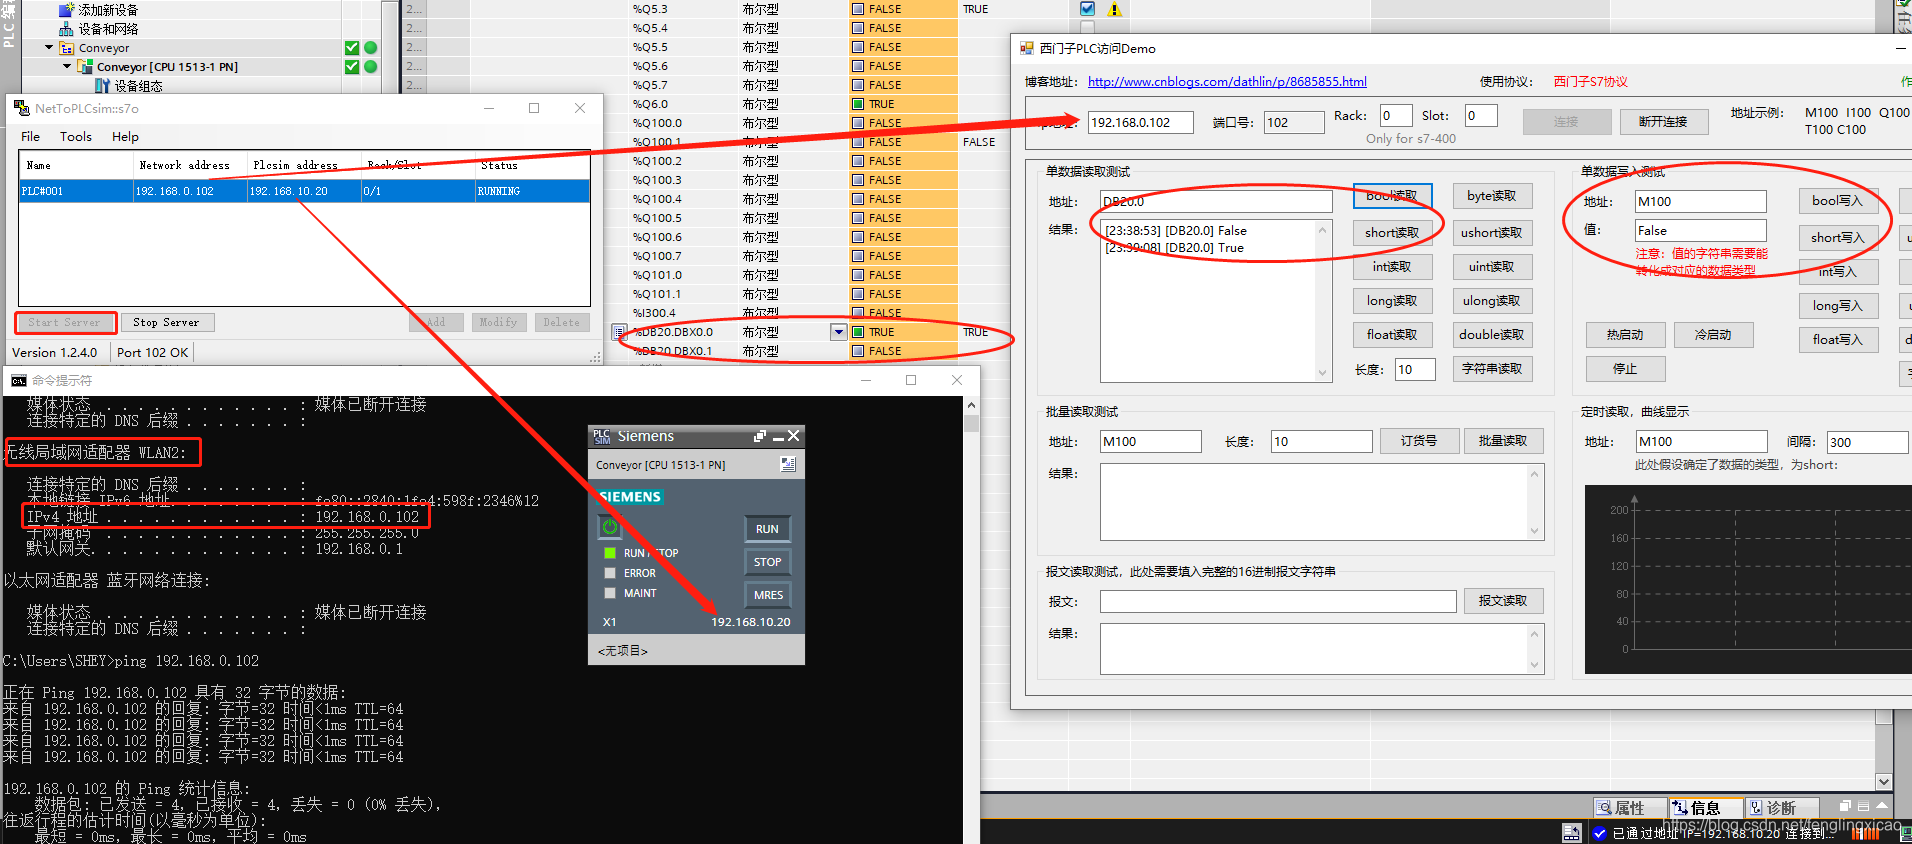Float the inspector window icon
Image resolution: width=1912 pixels, height=844 pixels.
1845,806
